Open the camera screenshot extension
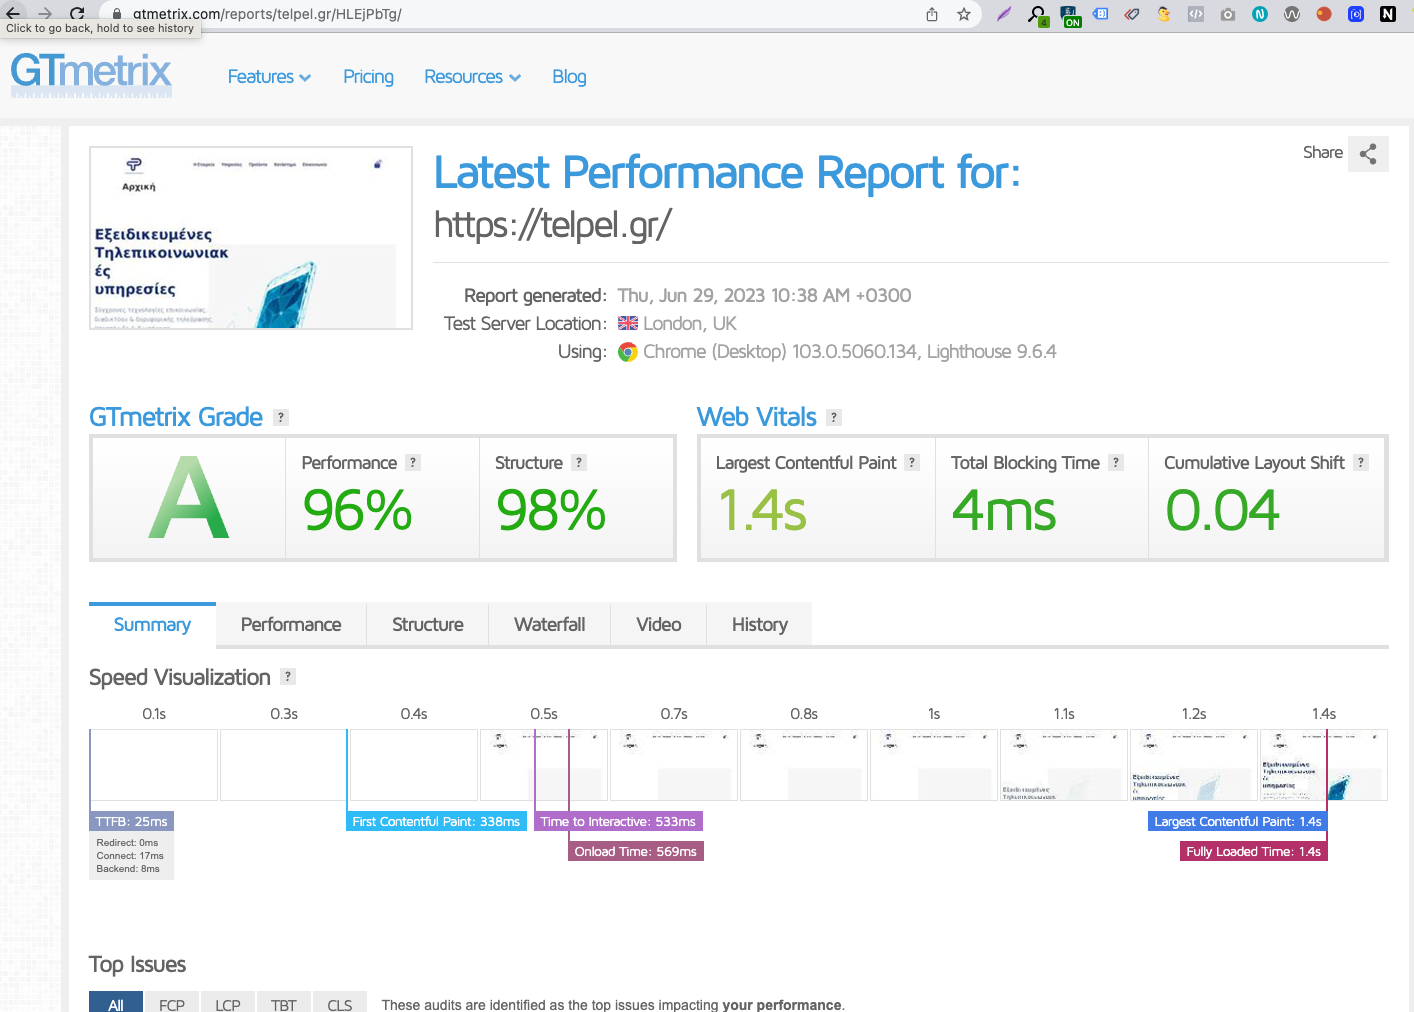Image resolution: width=1414 pixels, height=1012 pixels. pyautogui.click(x=1228, y=14)
